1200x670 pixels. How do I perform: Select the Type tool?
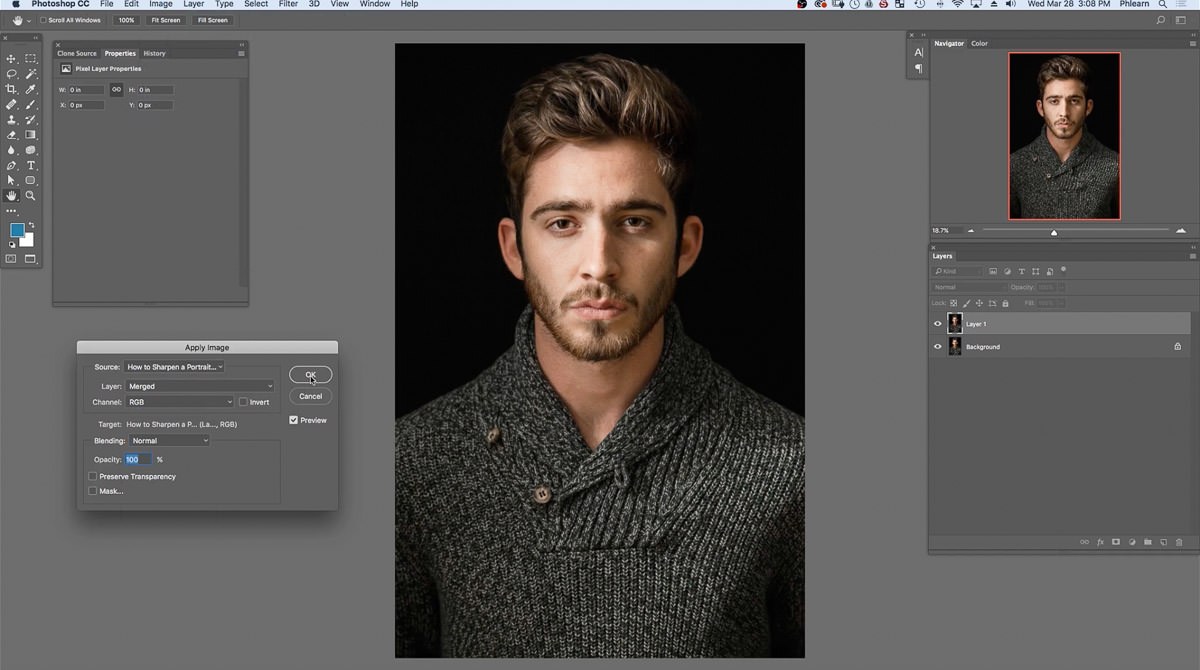point(31,165)
